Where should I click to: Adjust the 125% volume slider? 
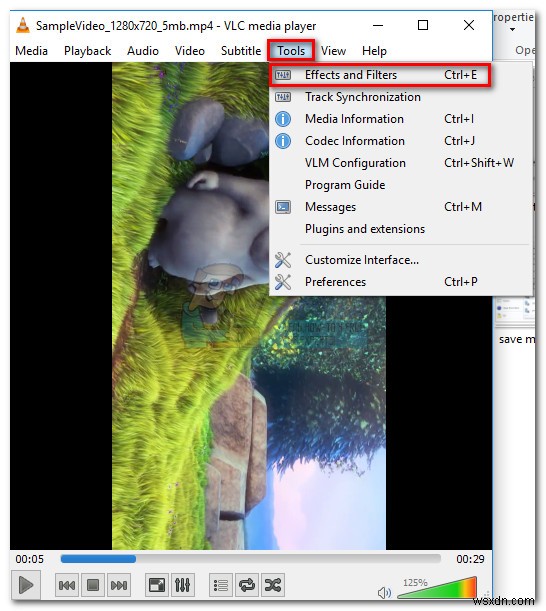[437, 587]
